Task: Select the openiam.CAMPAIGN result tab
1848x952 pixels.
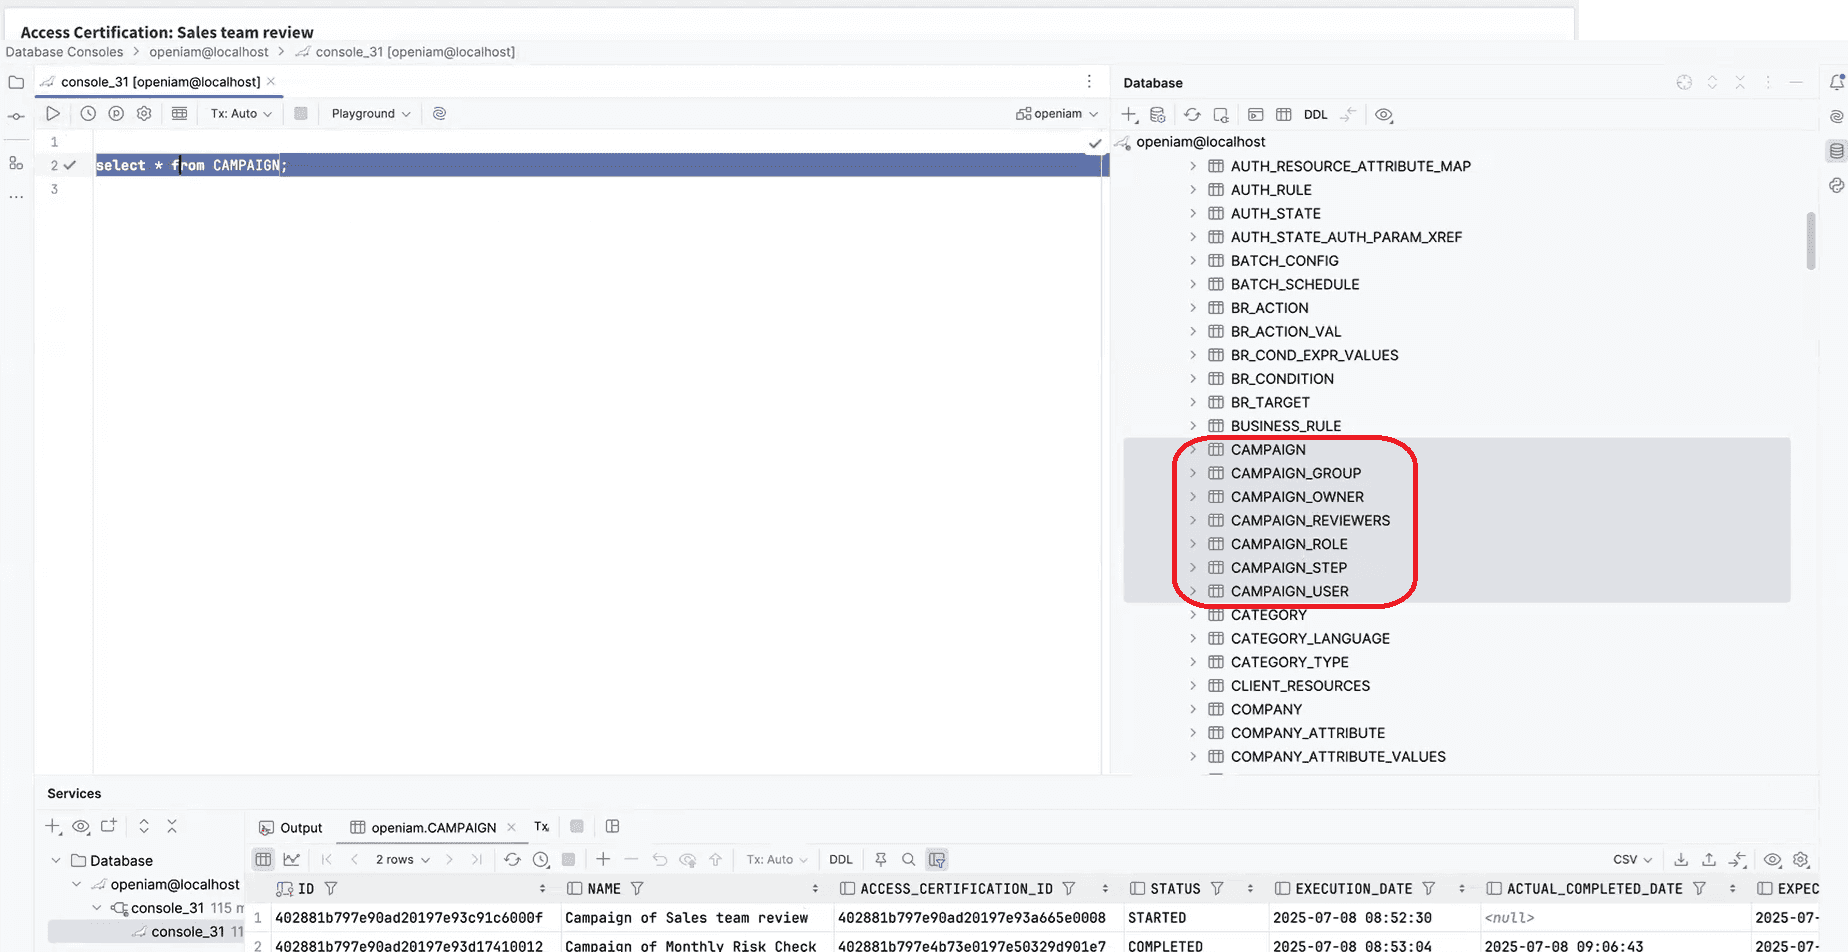Action: click(432, 828)
